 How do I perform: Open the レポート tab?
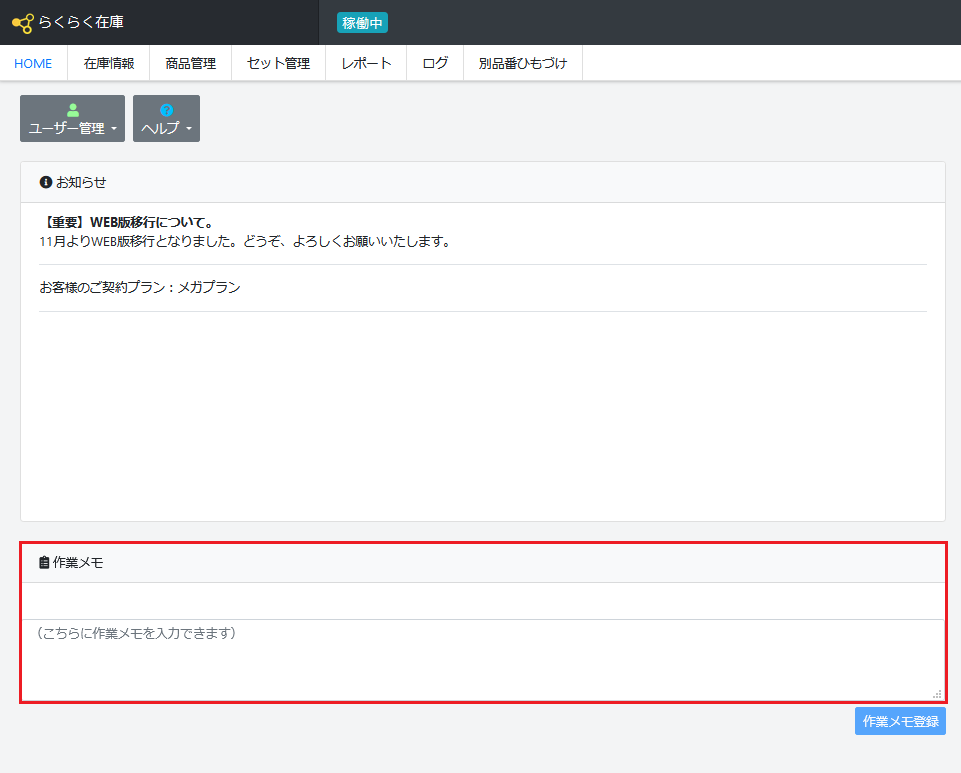click(366, 63)
